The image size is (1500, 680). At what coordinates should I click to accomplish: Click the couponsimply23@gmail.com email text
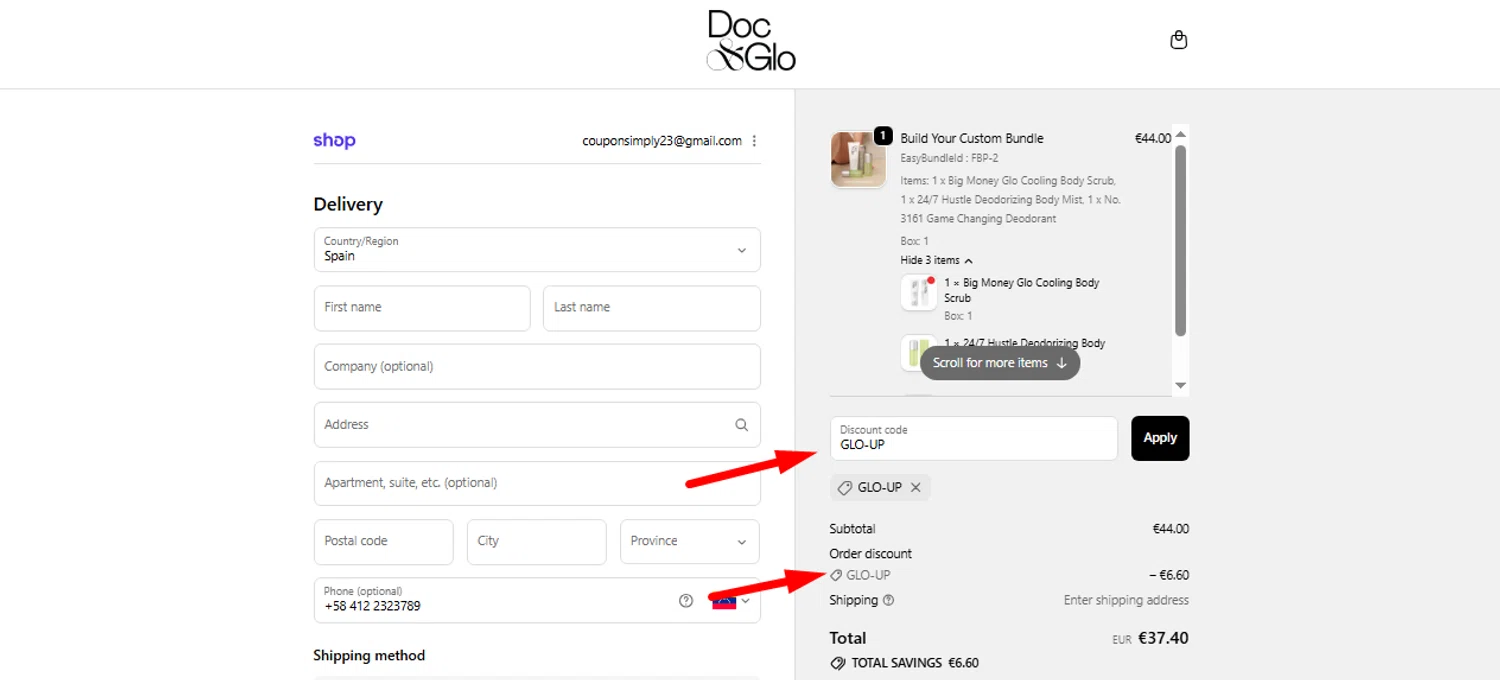click(x=662, y=141)
